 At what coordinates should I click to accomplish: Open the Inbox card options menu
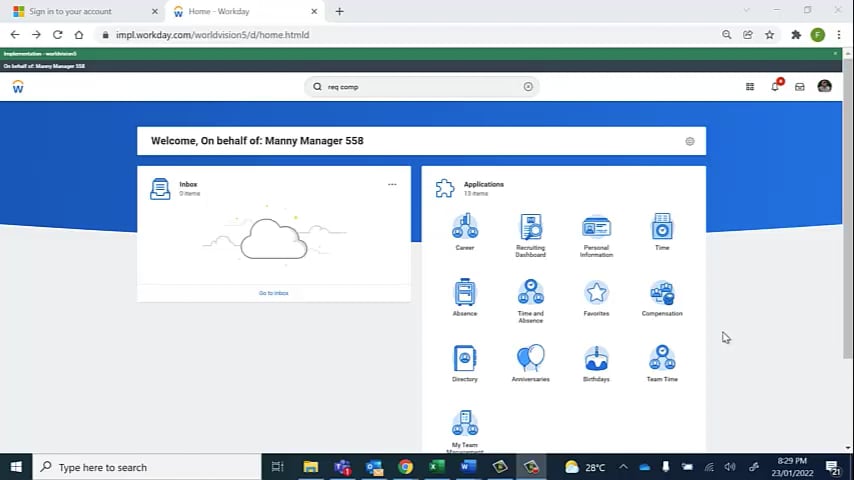(x=392, y=184)
